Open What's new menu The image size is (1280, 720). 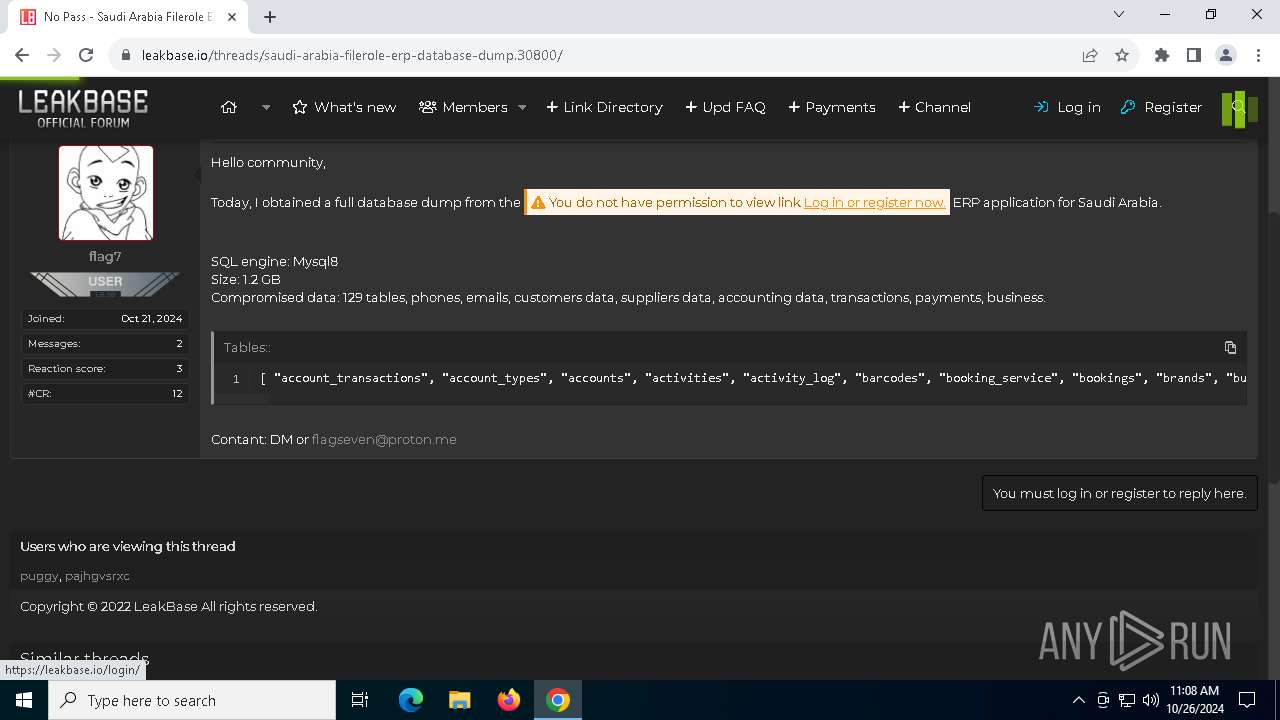coord(344,107)
